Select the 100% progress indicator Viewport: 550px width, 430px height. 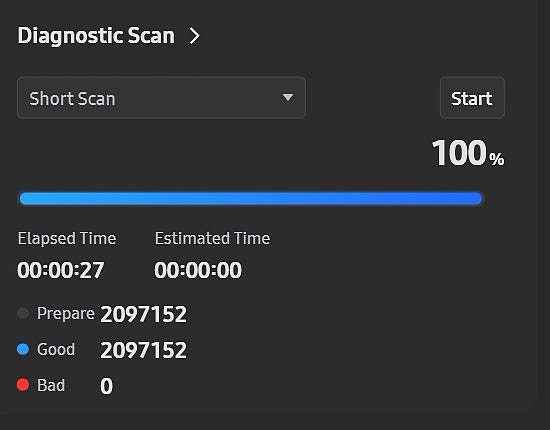pos(468,153)
